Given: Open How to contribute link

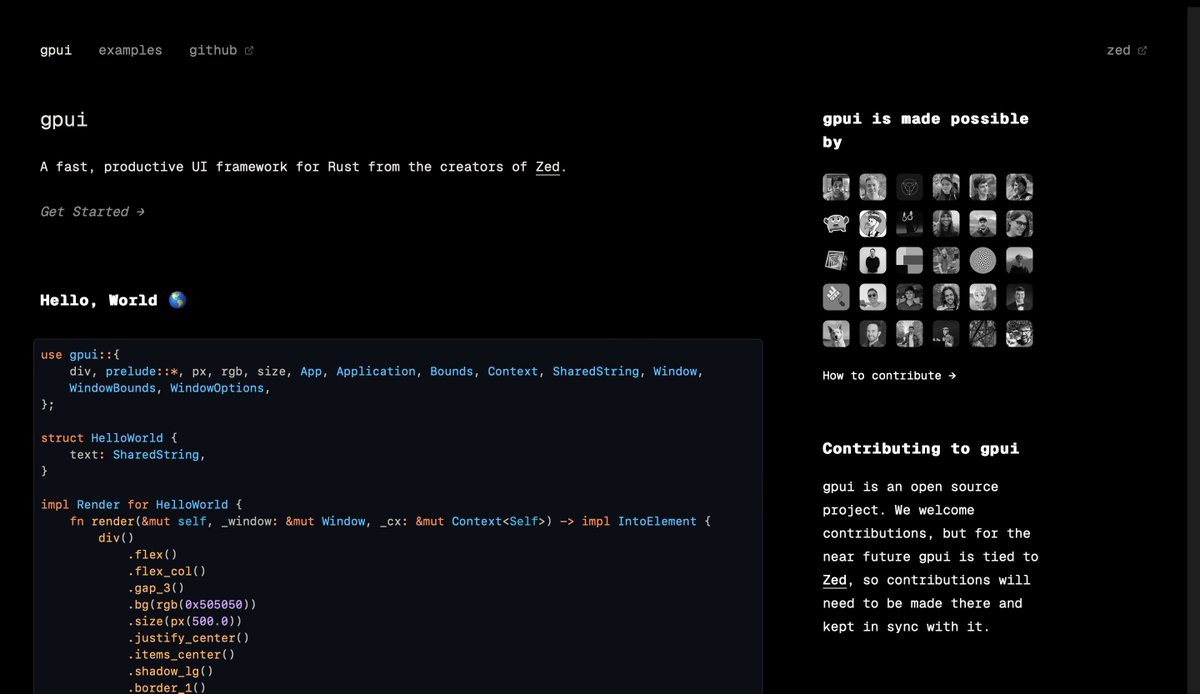Looking at the screenshot, I should point(889,376).
